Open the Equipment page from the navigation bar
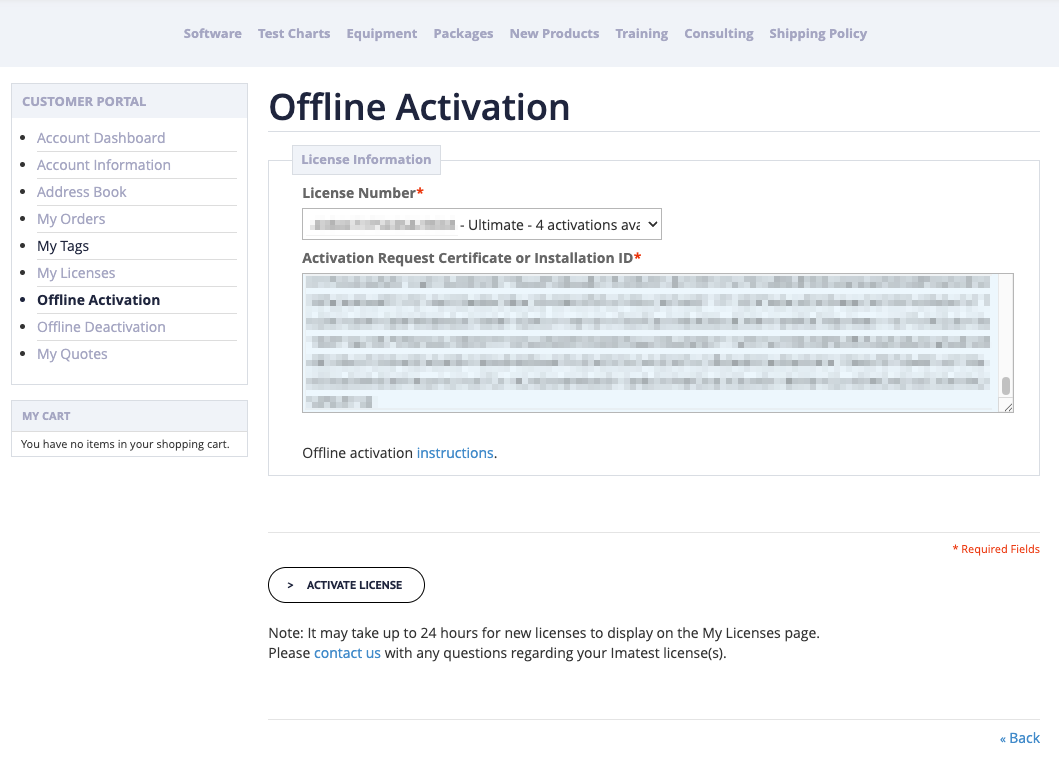The height and width of the screenshot is (758, 1059). (381, 33)
